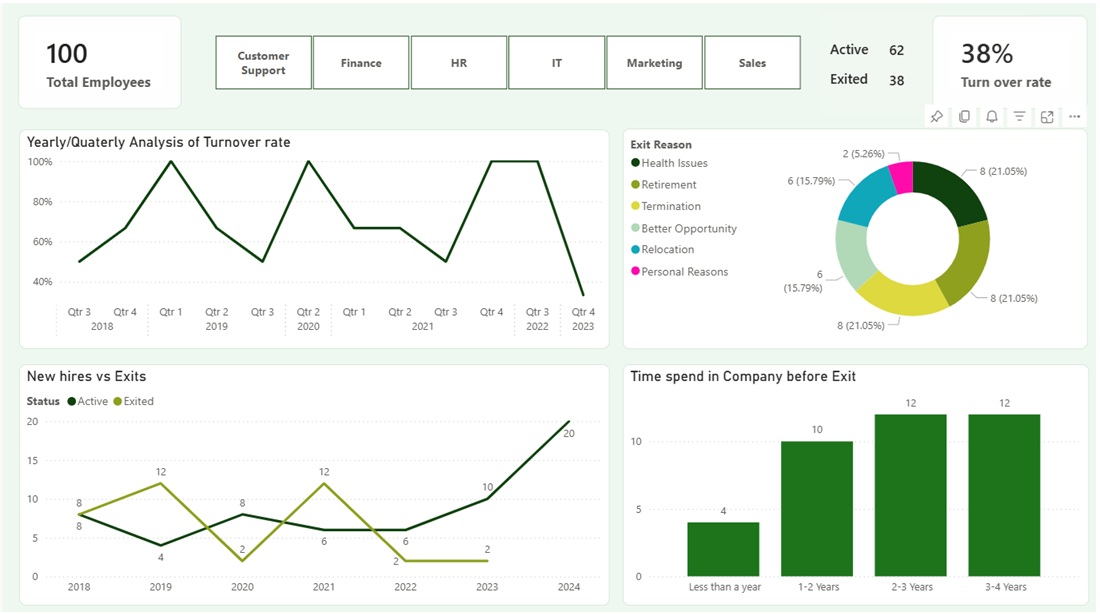Viewport: 1100px width, 614px height.
Task: Click the pink Personal Reasons donut slice
Action: tap(902, 177)
